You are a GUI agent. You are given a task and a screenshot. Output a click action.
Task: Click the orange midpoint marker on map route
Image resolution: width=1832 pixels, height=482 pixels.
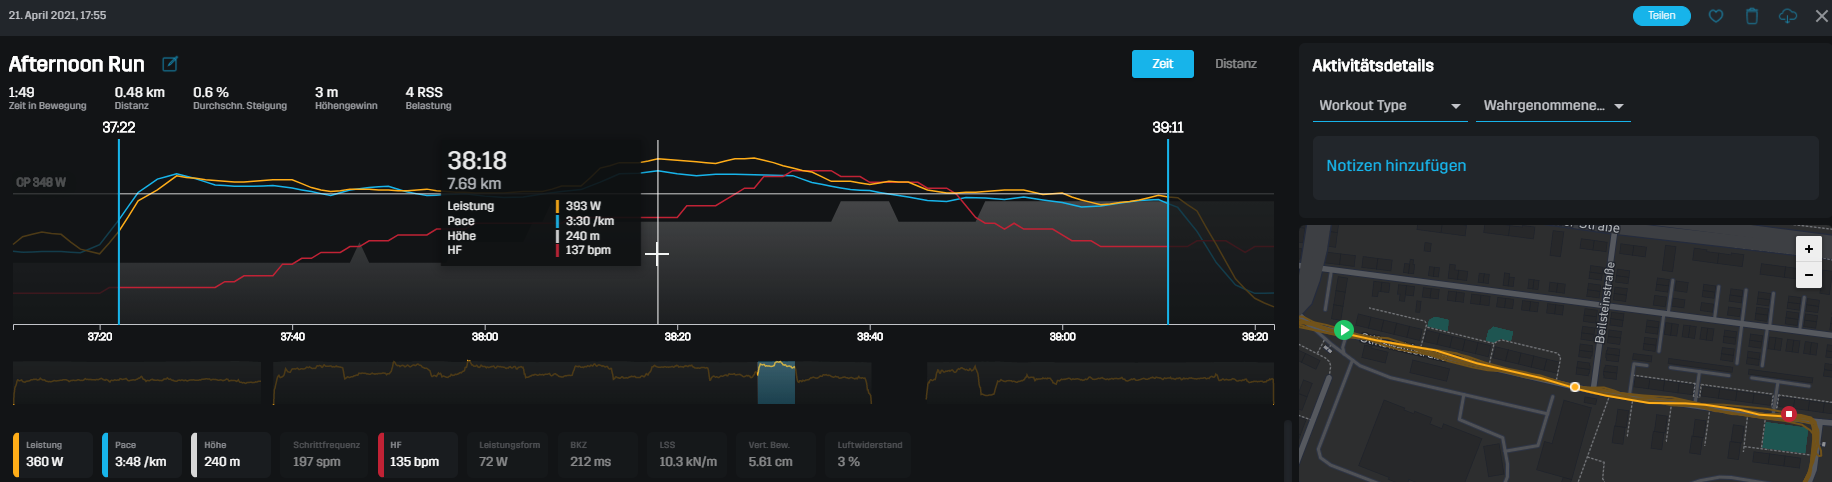[1575, 387]
